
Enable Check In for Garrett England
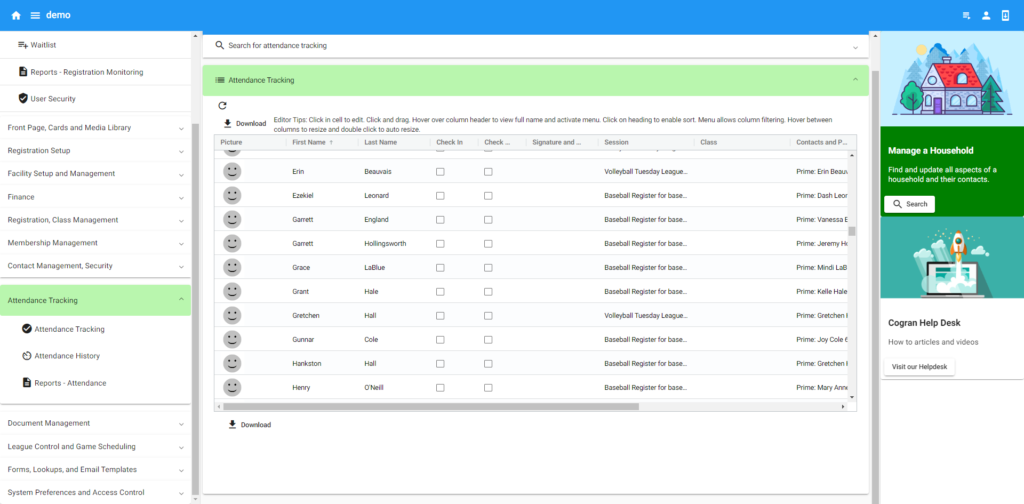pyautogui.click(x=440, y=219)
